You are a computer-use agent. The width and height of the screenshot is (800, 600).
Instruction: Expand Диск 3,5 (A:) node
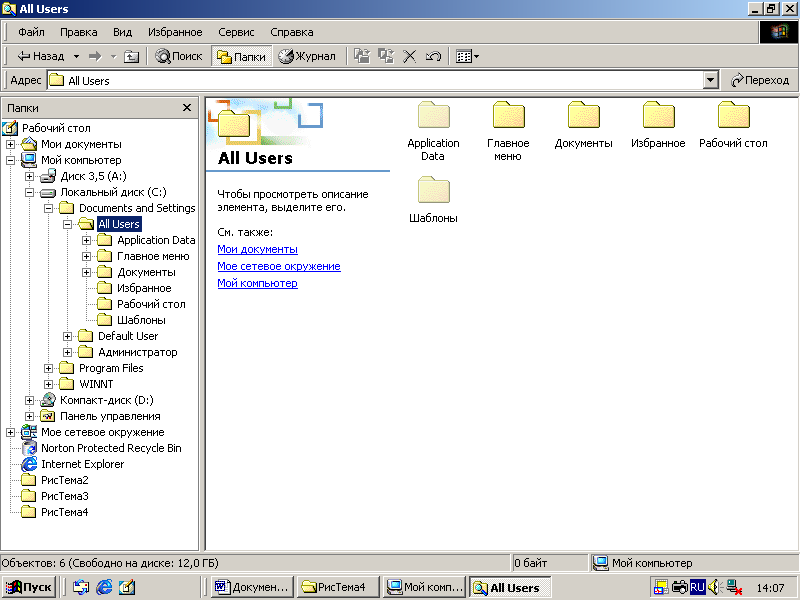tap(30, 177)
